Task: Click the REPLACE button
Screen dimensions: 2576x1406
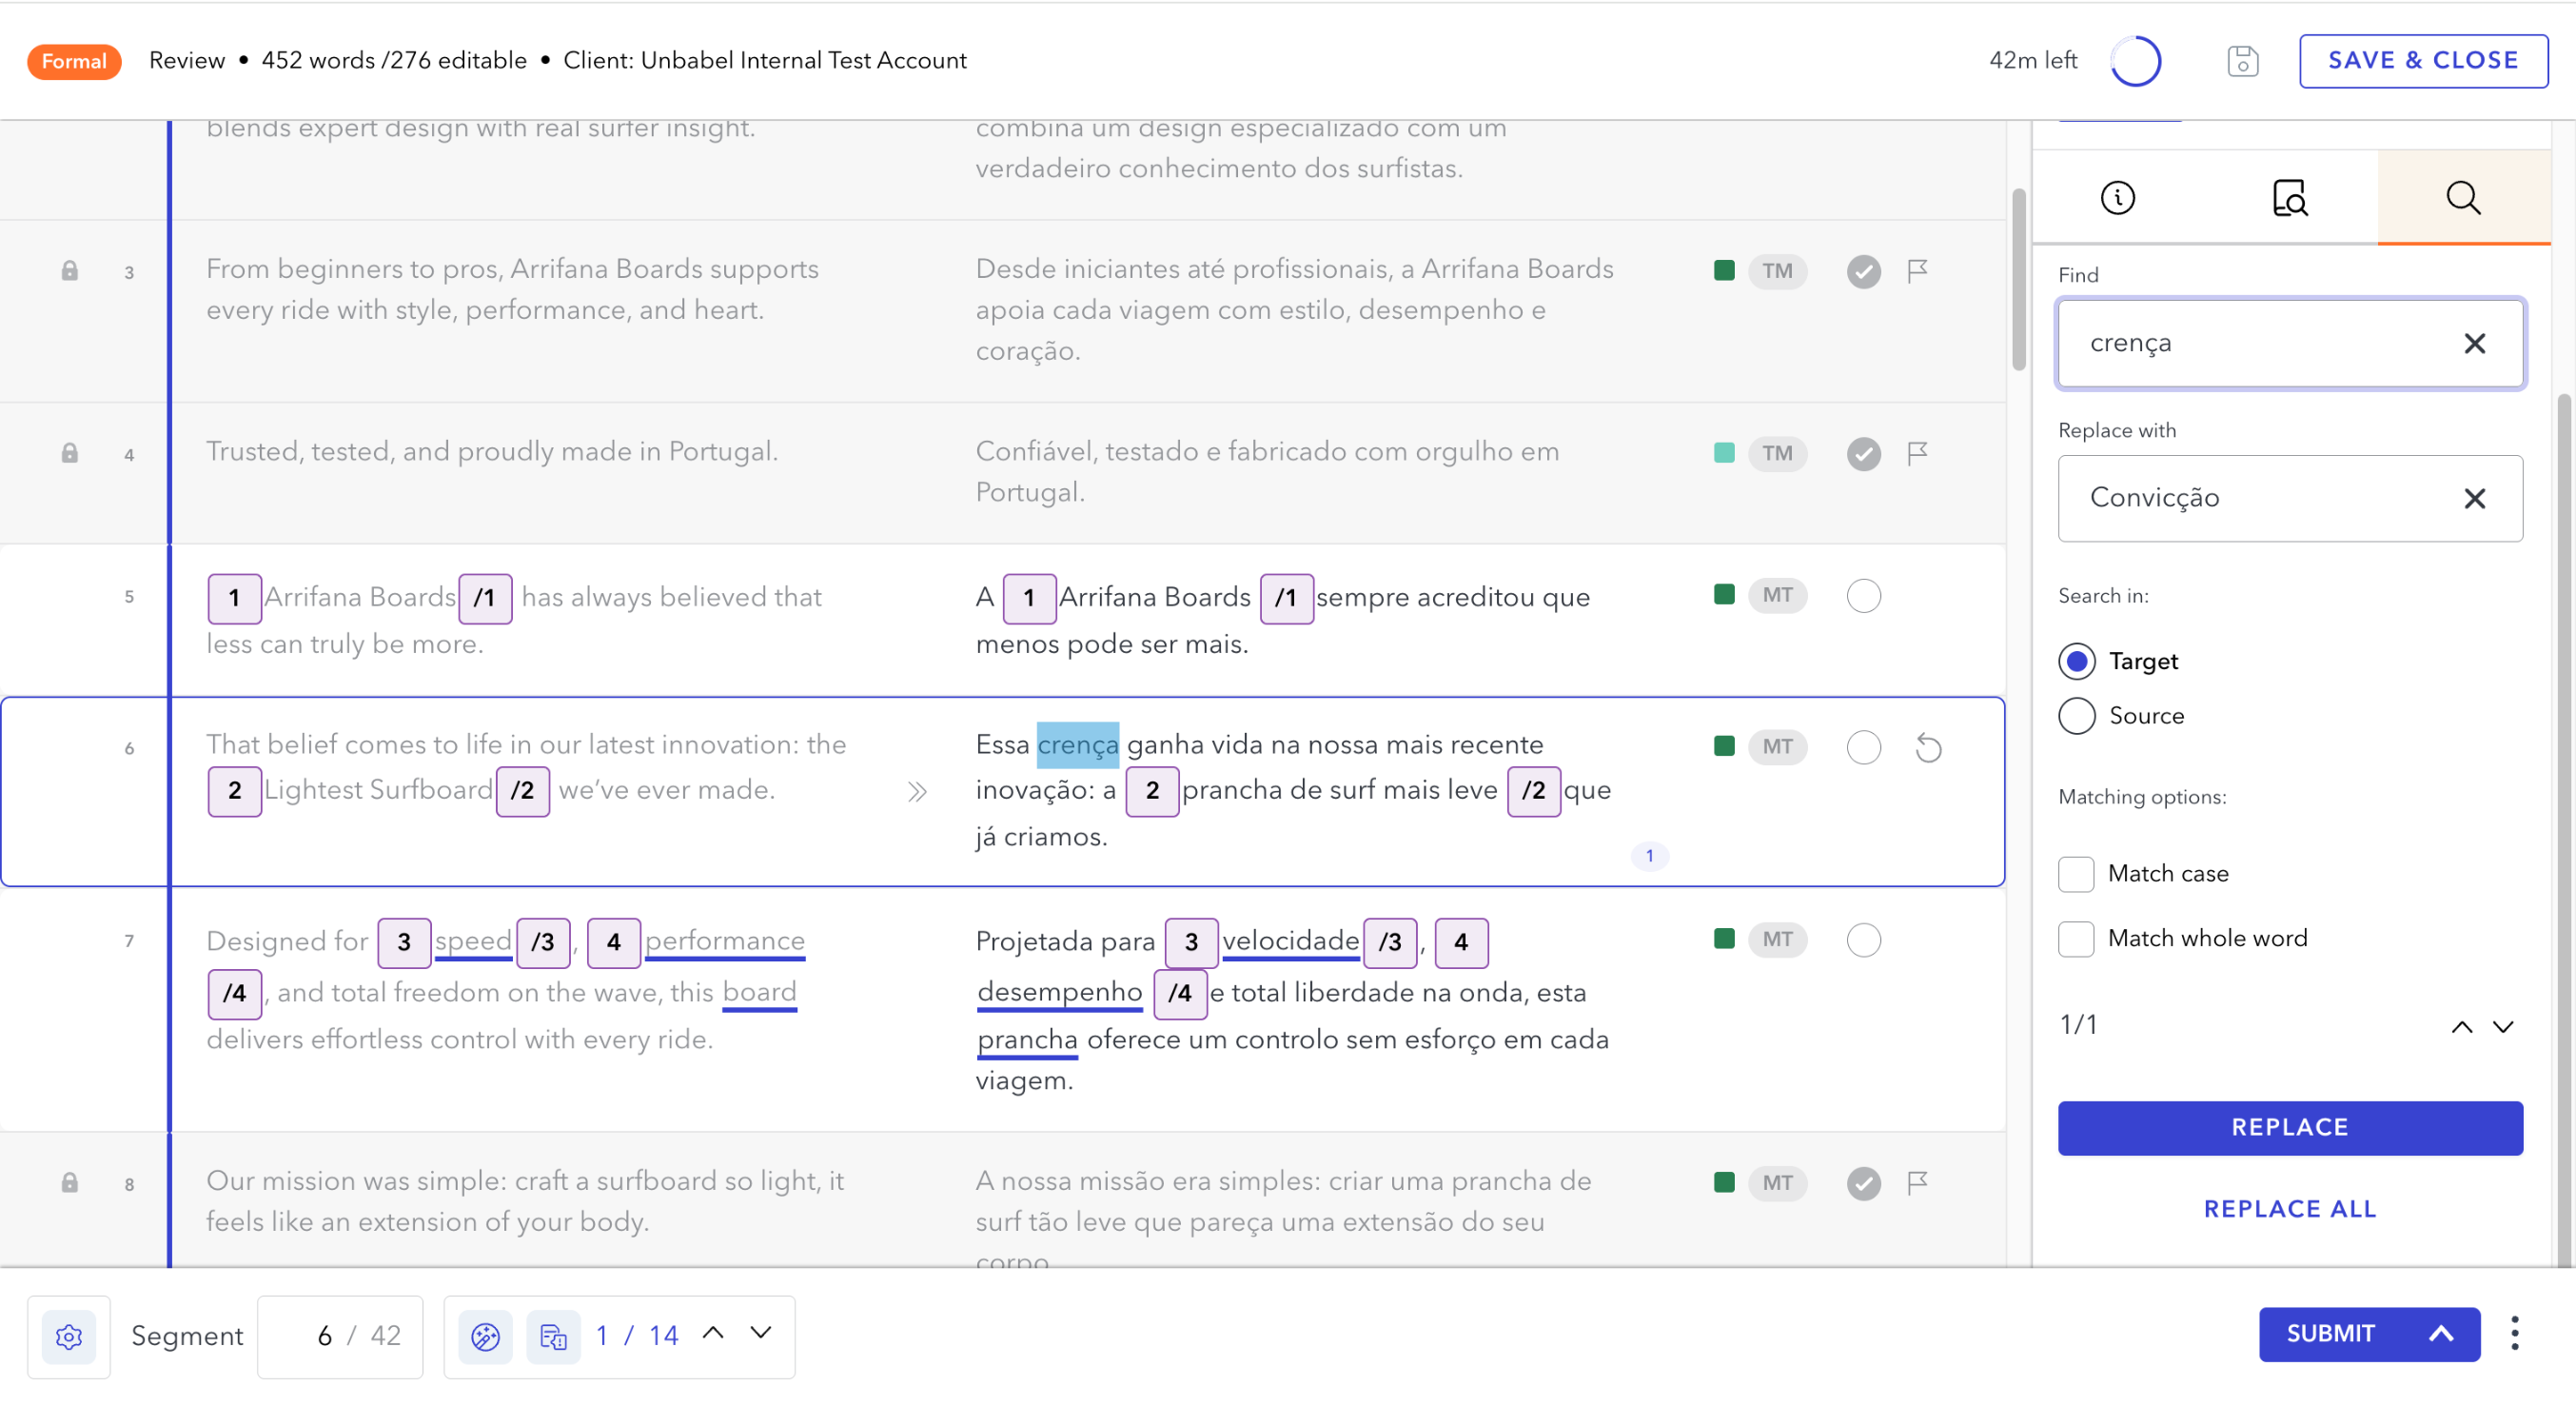Action: (x=2289, y=1128)
